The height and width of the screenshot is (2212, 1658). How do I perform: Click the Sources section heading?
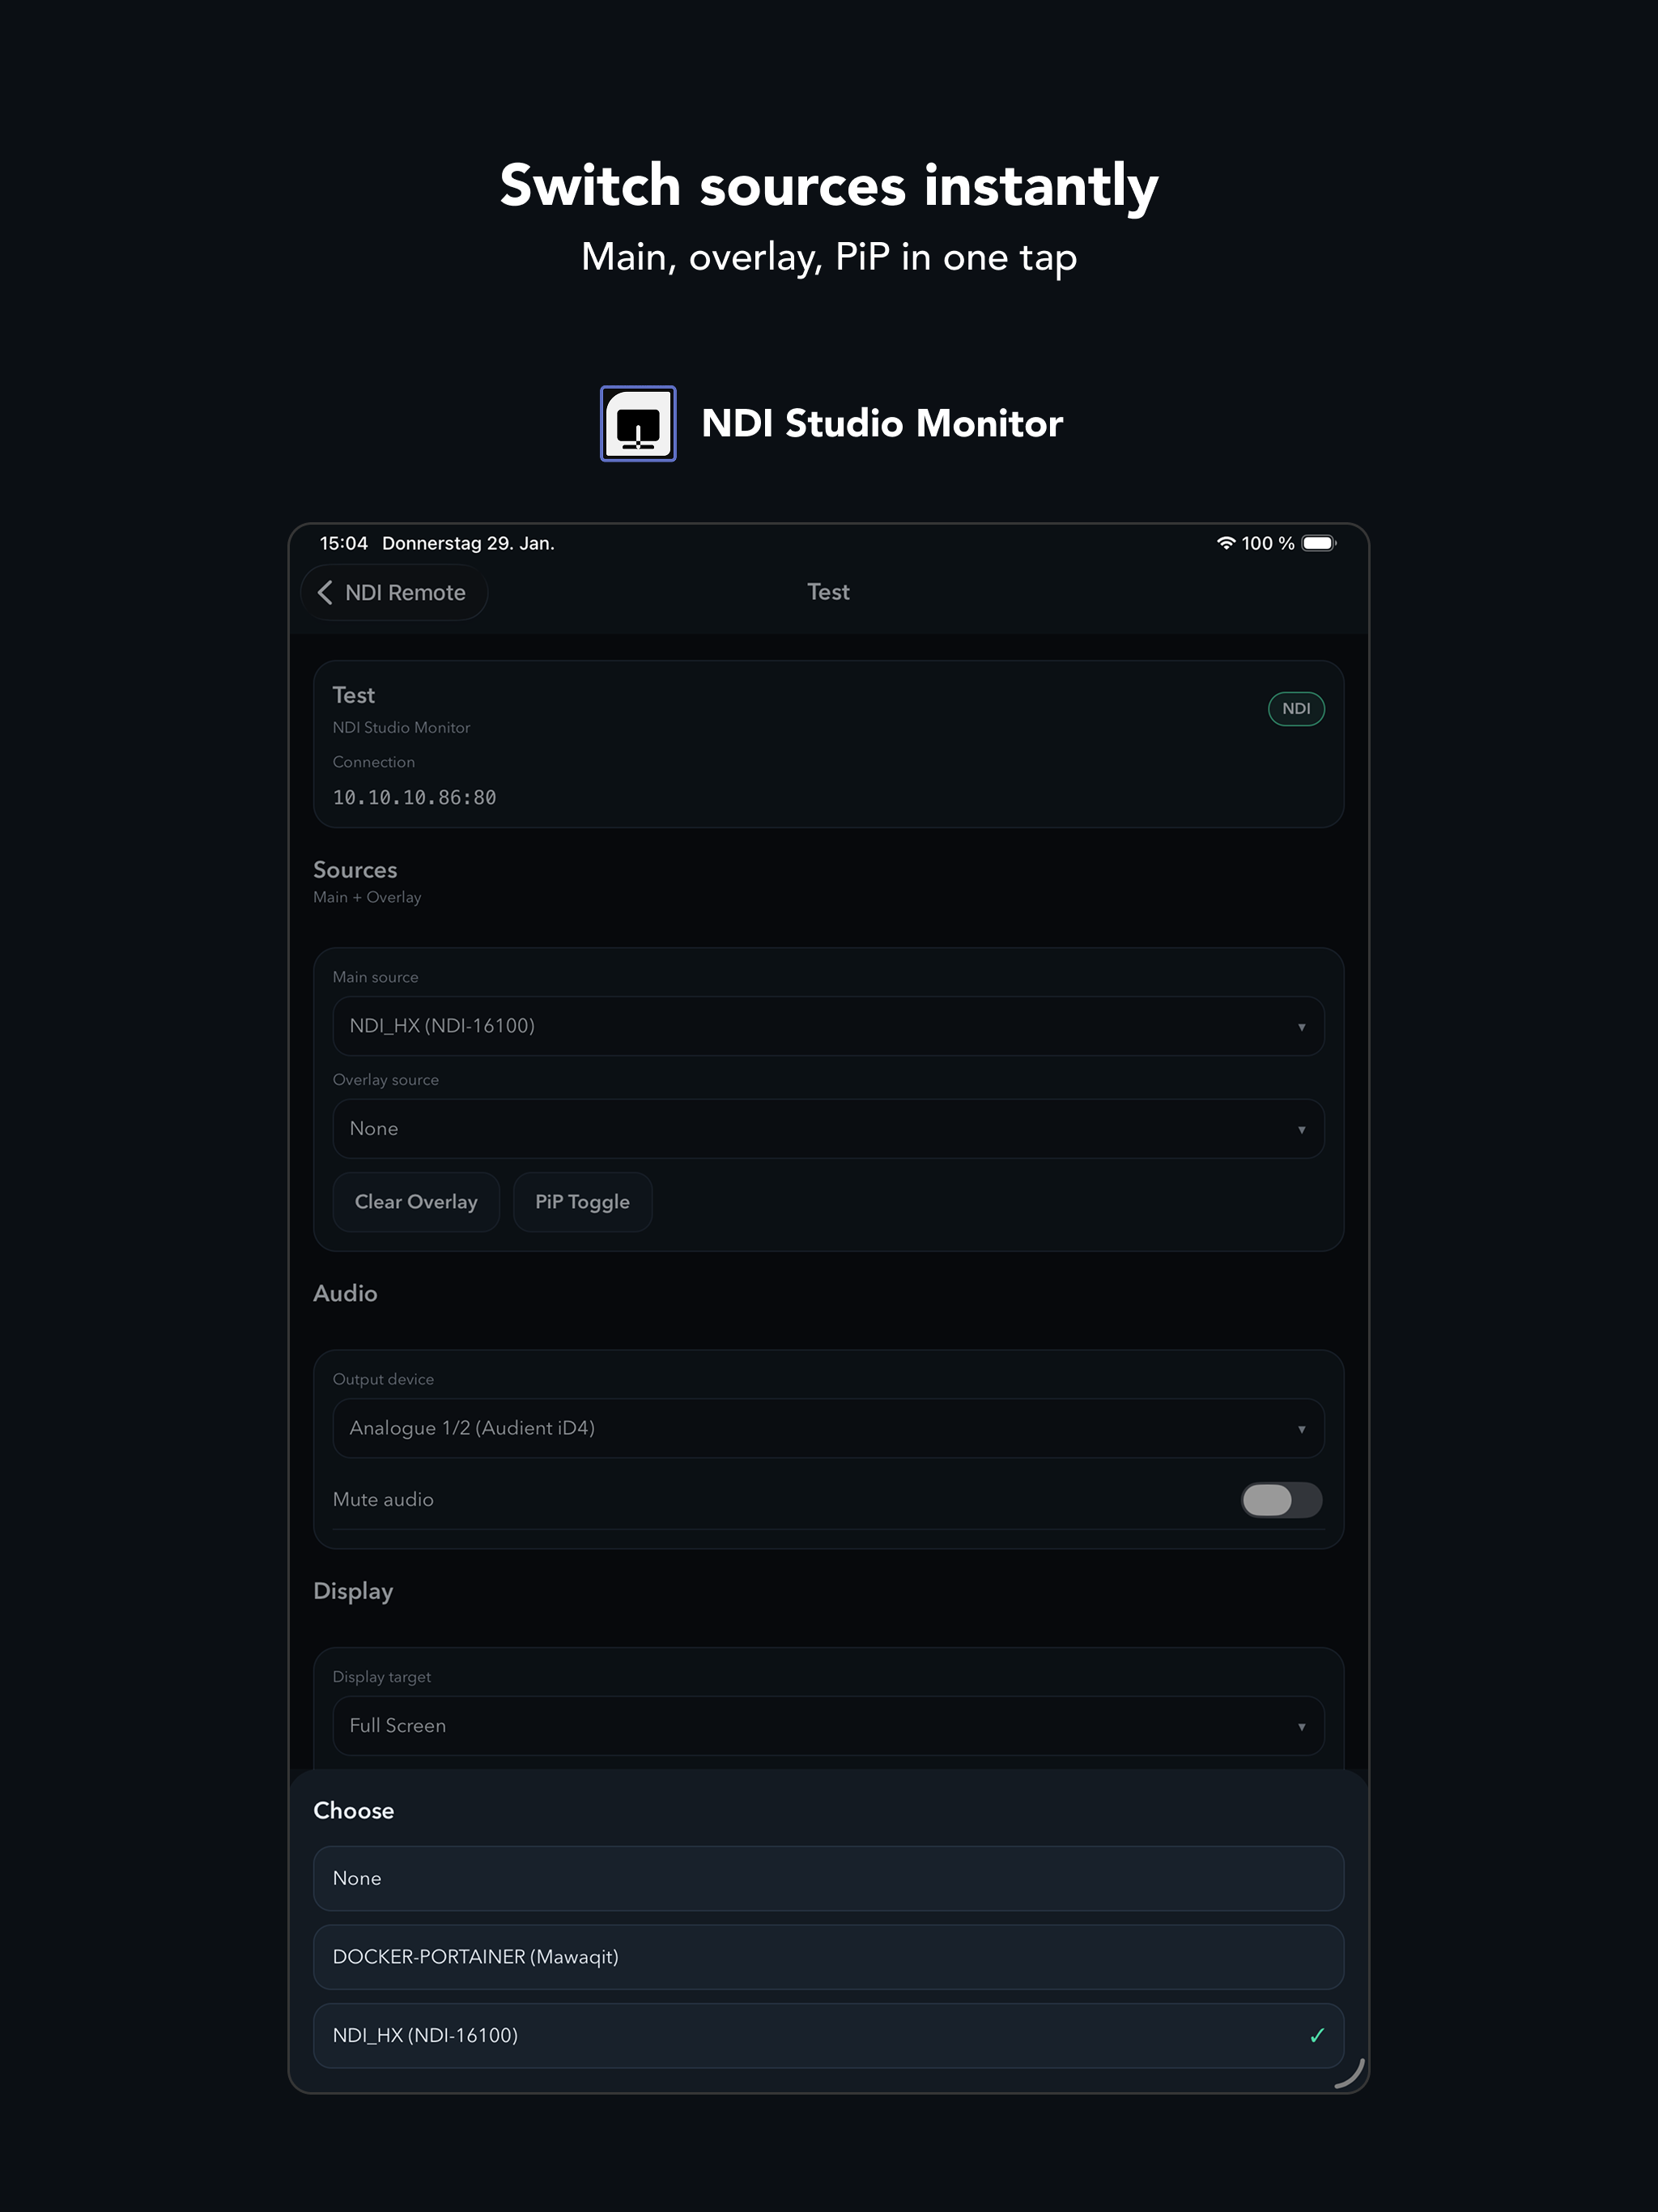(x=355, y=870)
